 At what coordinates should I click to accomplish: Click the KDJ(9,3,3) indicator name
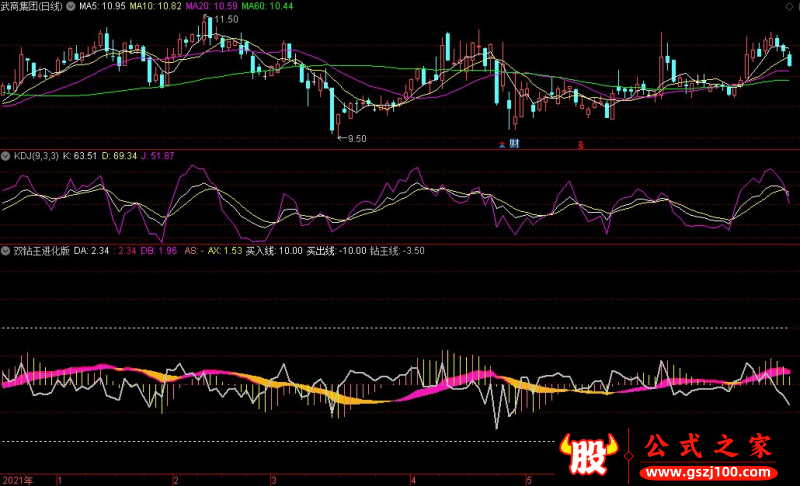click(36, 156)
